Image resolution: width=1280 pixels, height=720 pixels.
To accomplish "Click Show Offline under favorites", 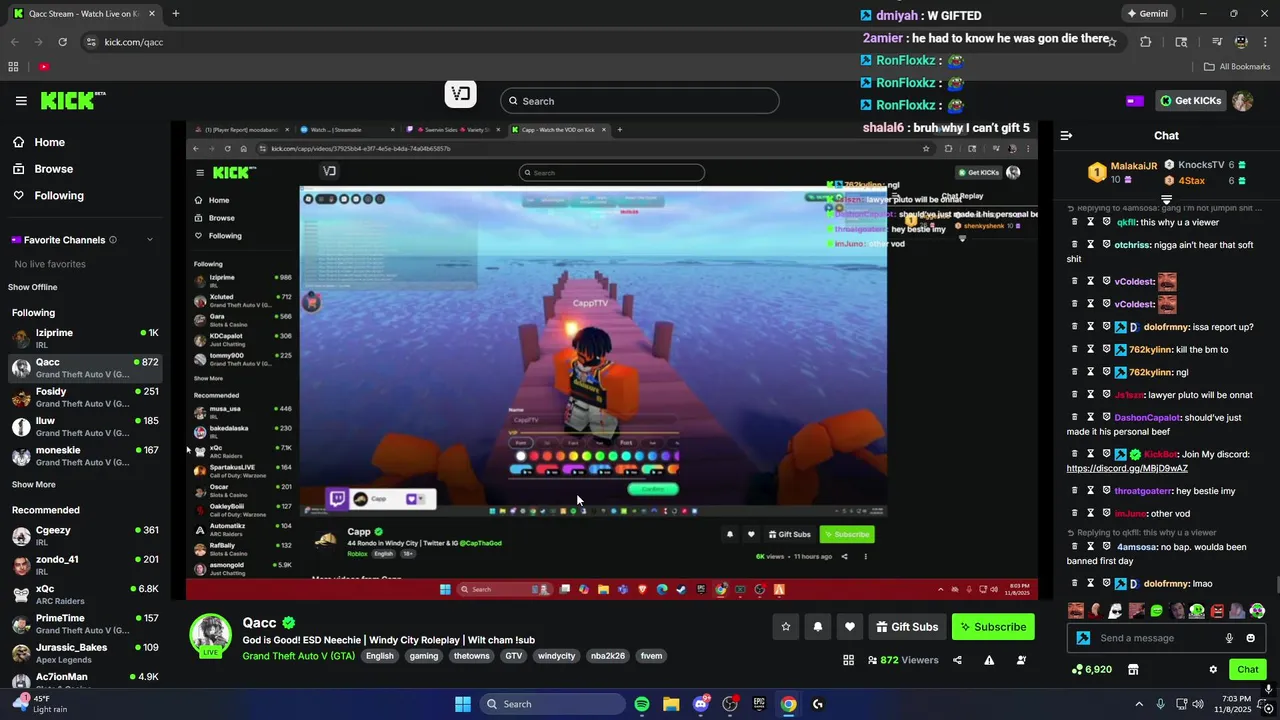I will point(33,287).
